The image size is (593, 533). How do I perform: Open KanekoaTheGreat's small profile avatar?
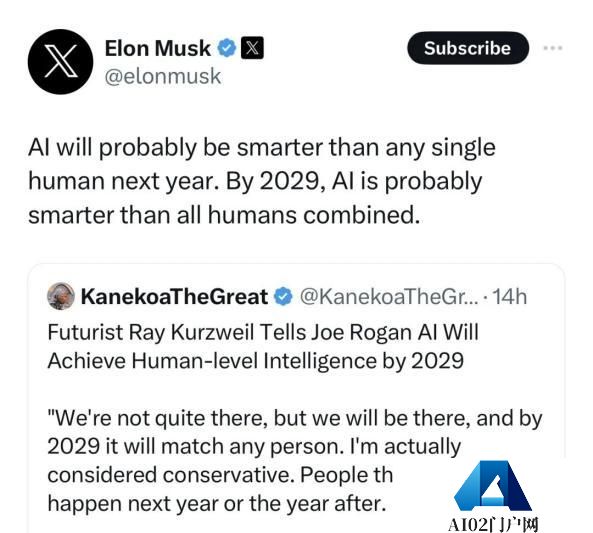pyautogui.click(x=61, y=296)
